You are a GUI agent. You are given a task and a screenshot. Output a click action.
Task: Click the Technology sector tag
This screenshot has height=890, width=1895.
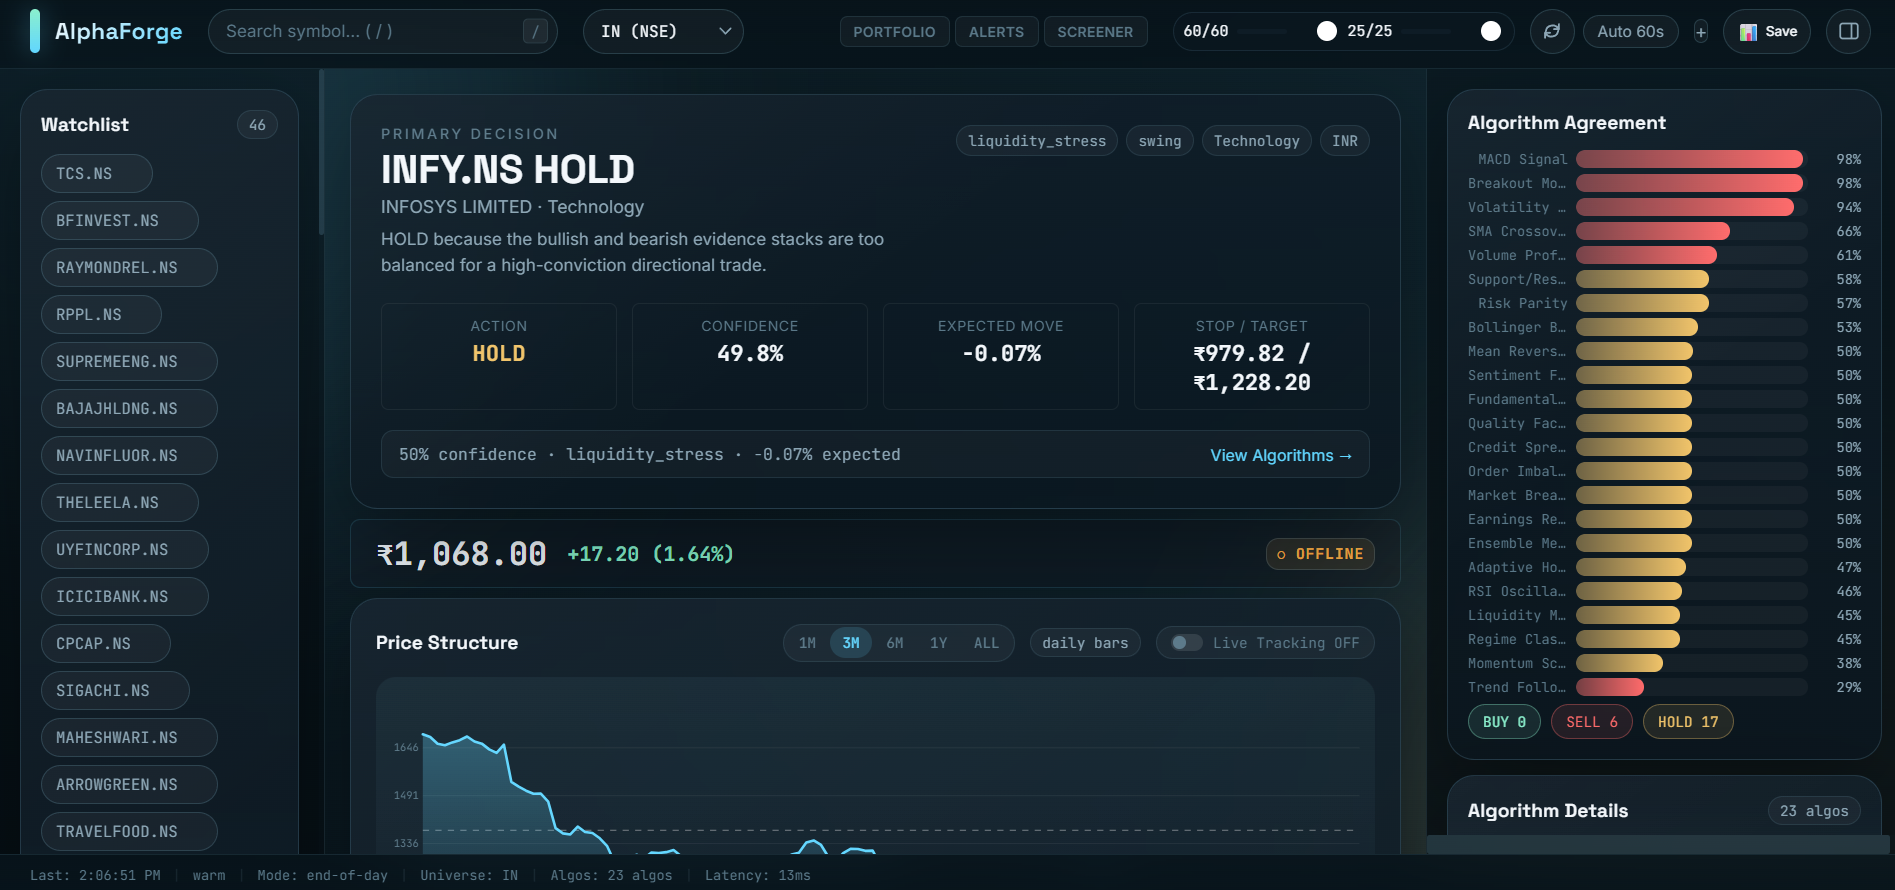(1257, 141)
